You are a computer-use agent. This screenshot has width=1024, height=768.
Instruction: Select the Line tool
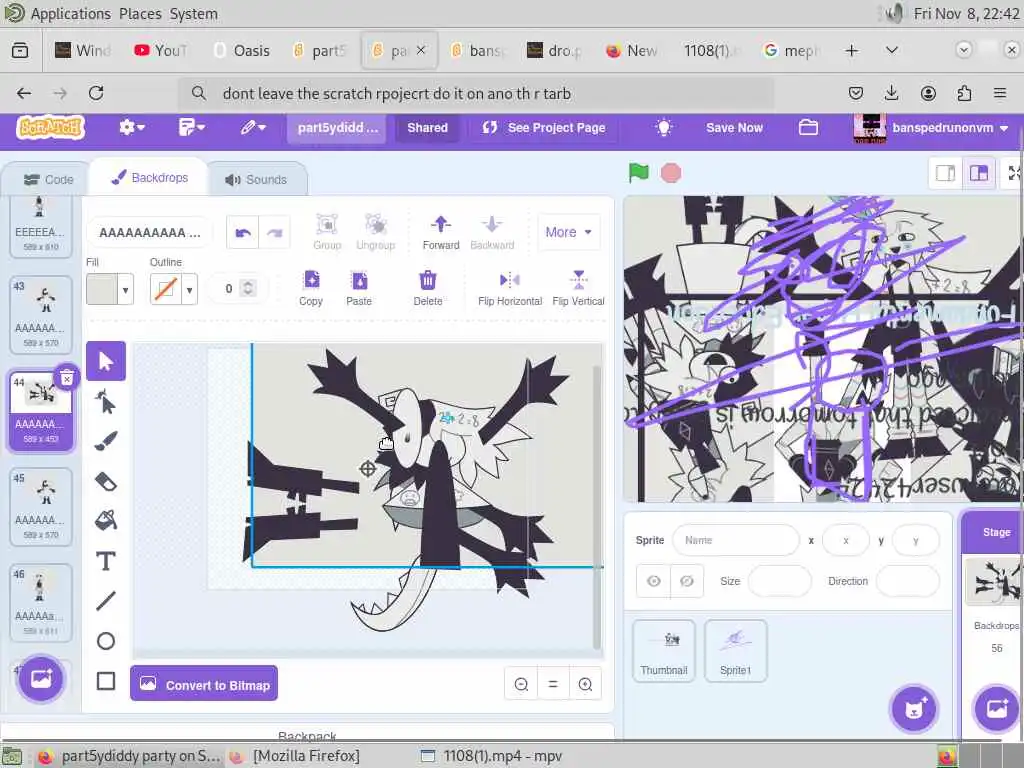106,601
